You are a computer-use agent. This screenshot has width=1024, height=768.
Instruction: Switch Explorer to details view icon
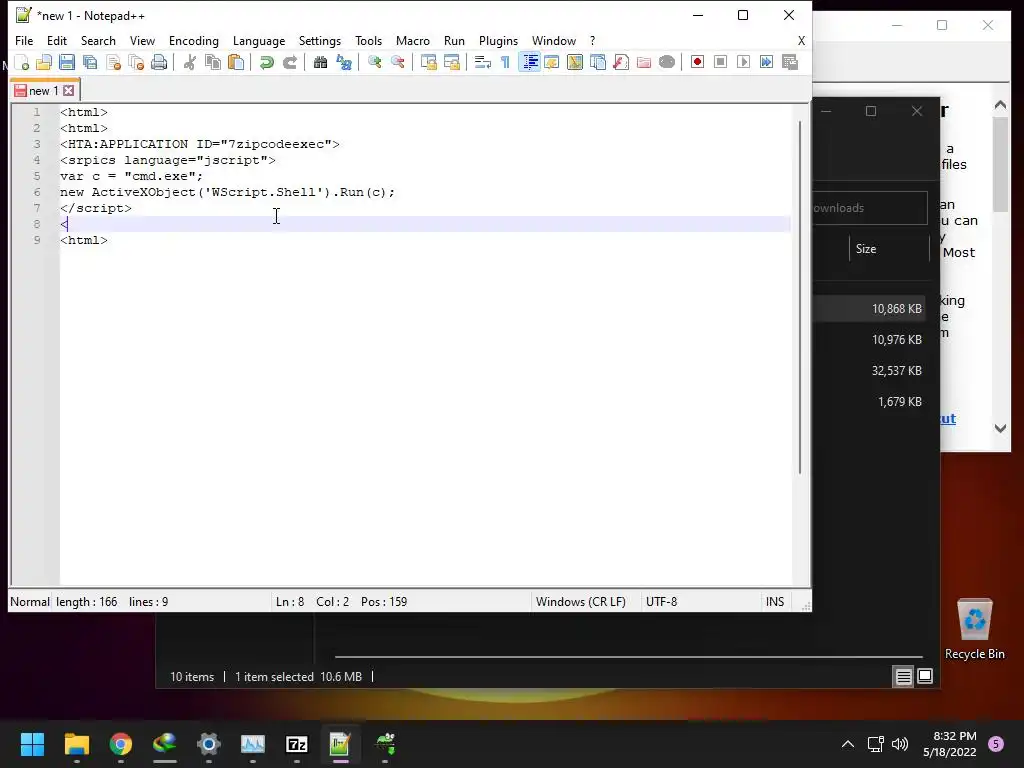[x=903, y=677]
